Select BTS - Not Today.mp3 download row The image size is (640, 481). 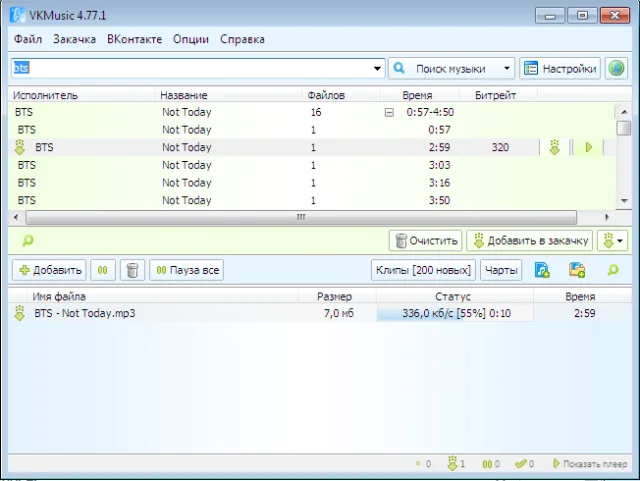pyautogui.click(x=320, y=313)
